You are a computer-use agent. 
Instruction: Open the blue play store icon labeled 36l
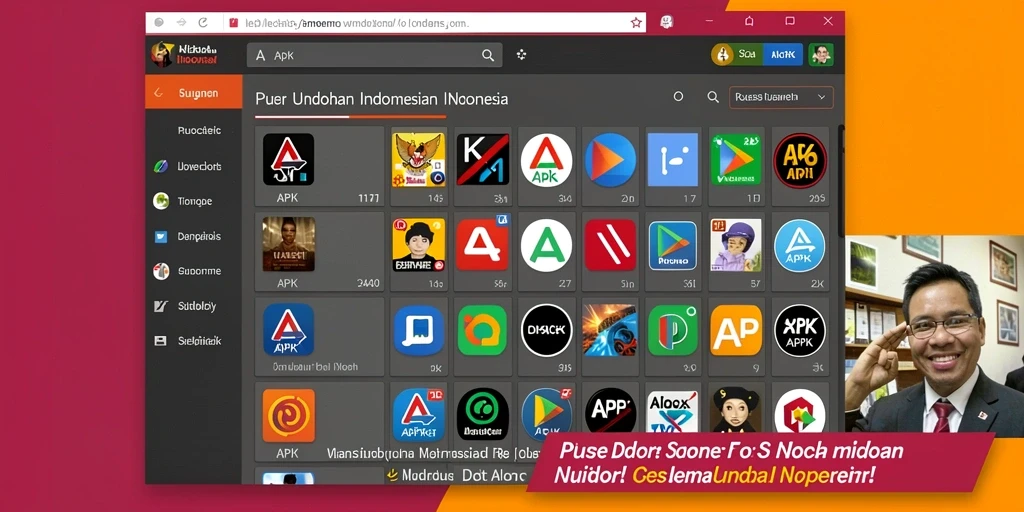pyautogui.click(x=673, y=246)
